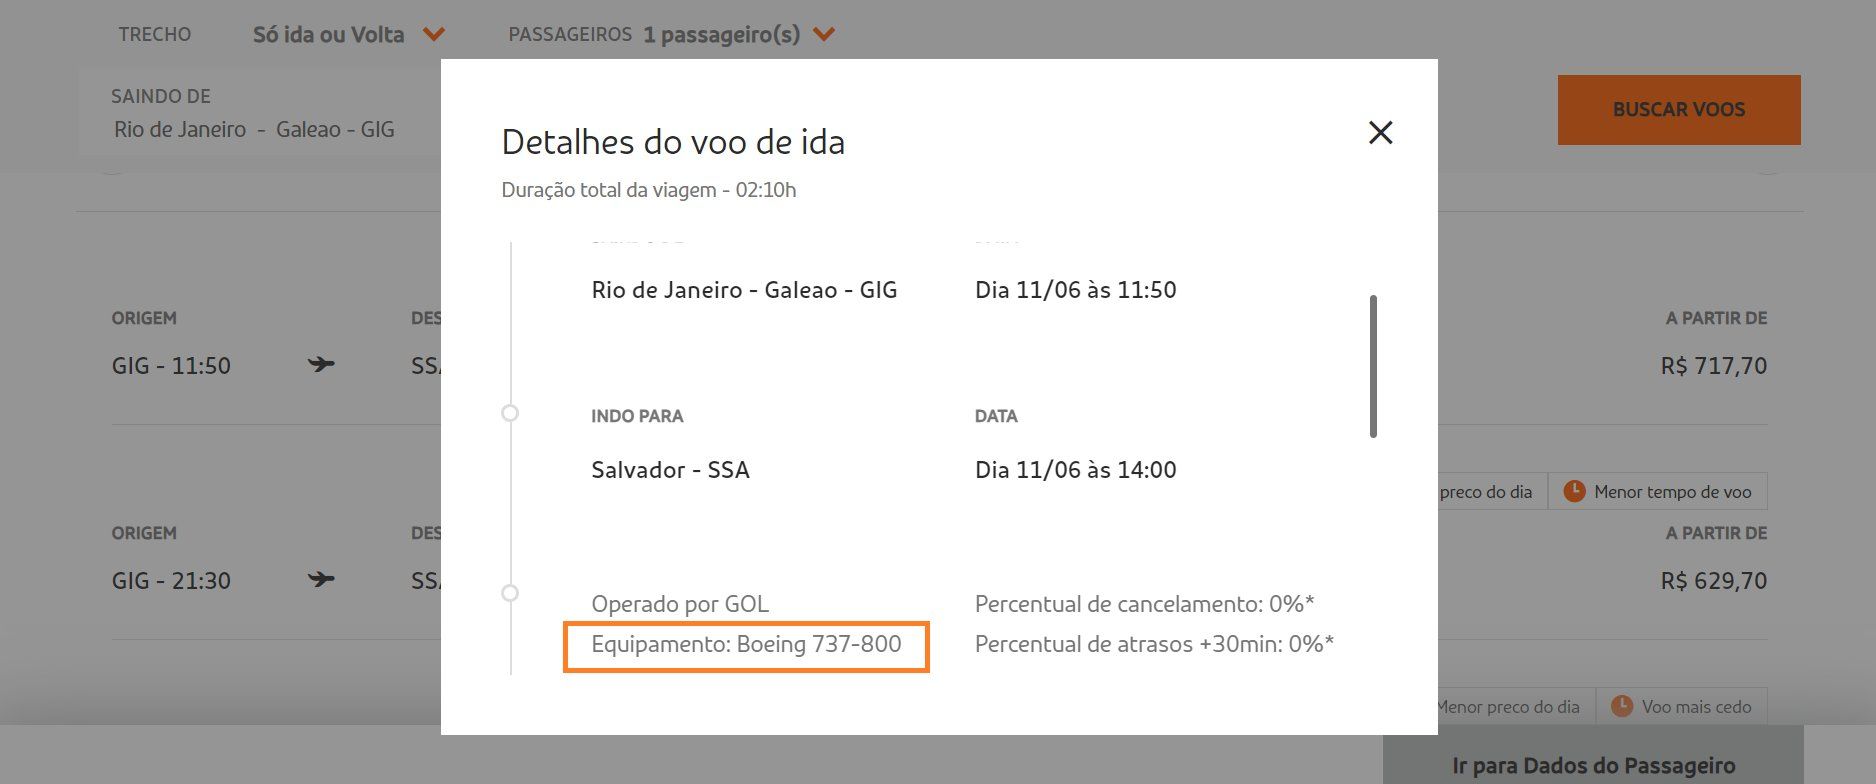Image resolution: width=1876 pixels, height=784 pixels.
Task: Select the lower Menor preco do dia tab
Action: [x=1508, y=706]
